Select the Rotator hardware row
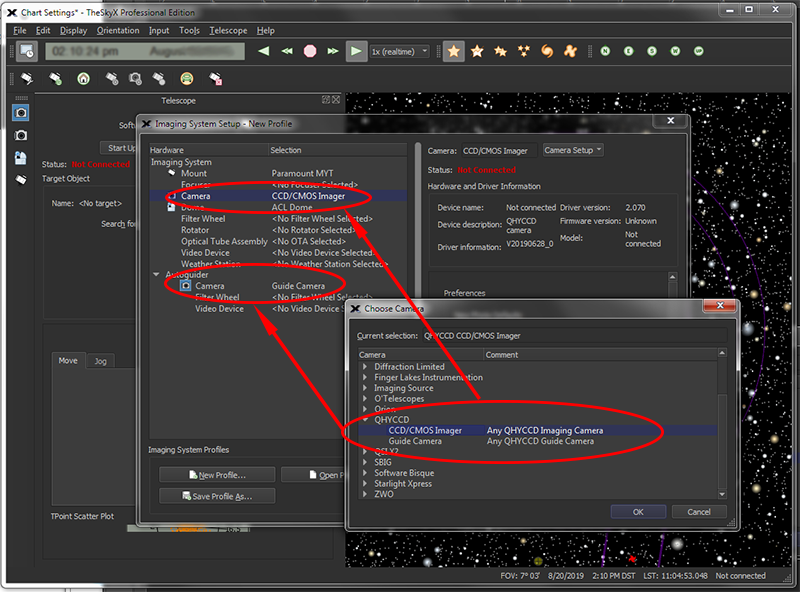 278,230
